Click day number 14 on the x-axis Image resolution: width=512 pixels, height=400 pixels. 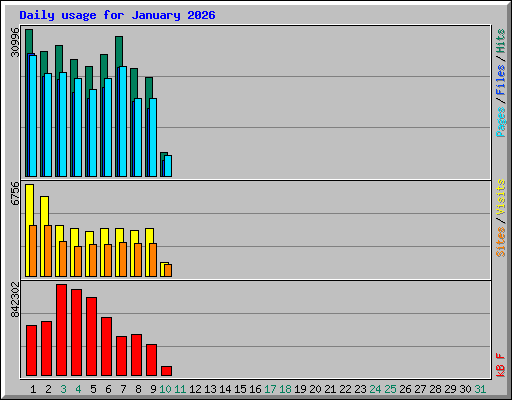(225, 389)
